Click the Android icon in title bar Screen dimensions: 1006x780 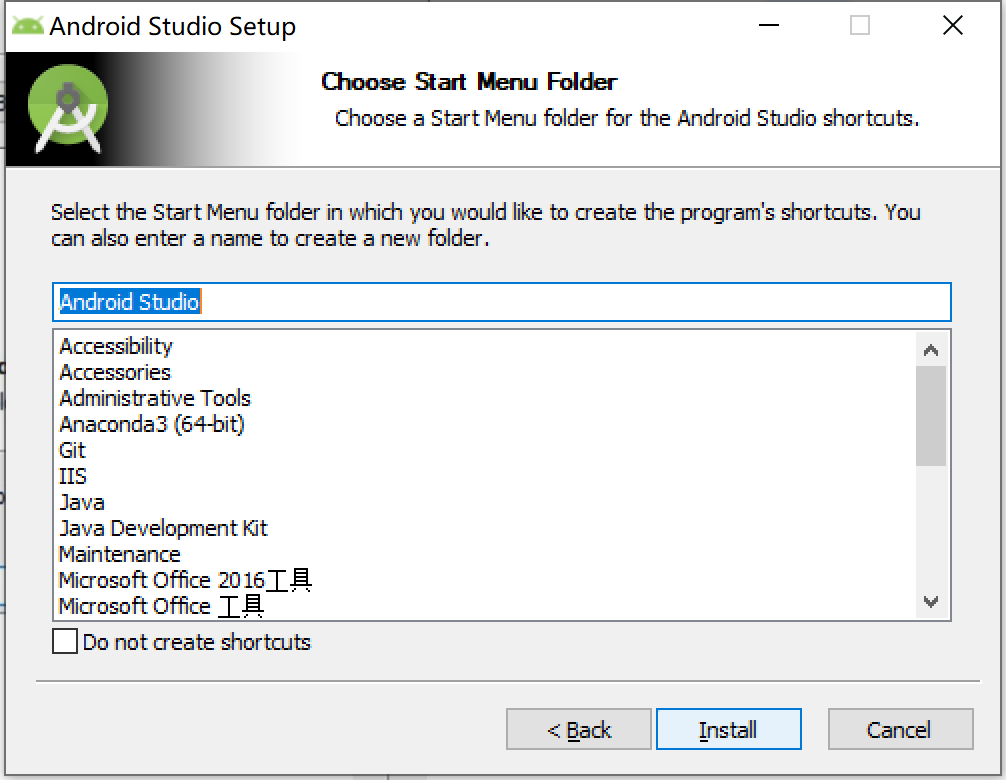pos(28,26)
